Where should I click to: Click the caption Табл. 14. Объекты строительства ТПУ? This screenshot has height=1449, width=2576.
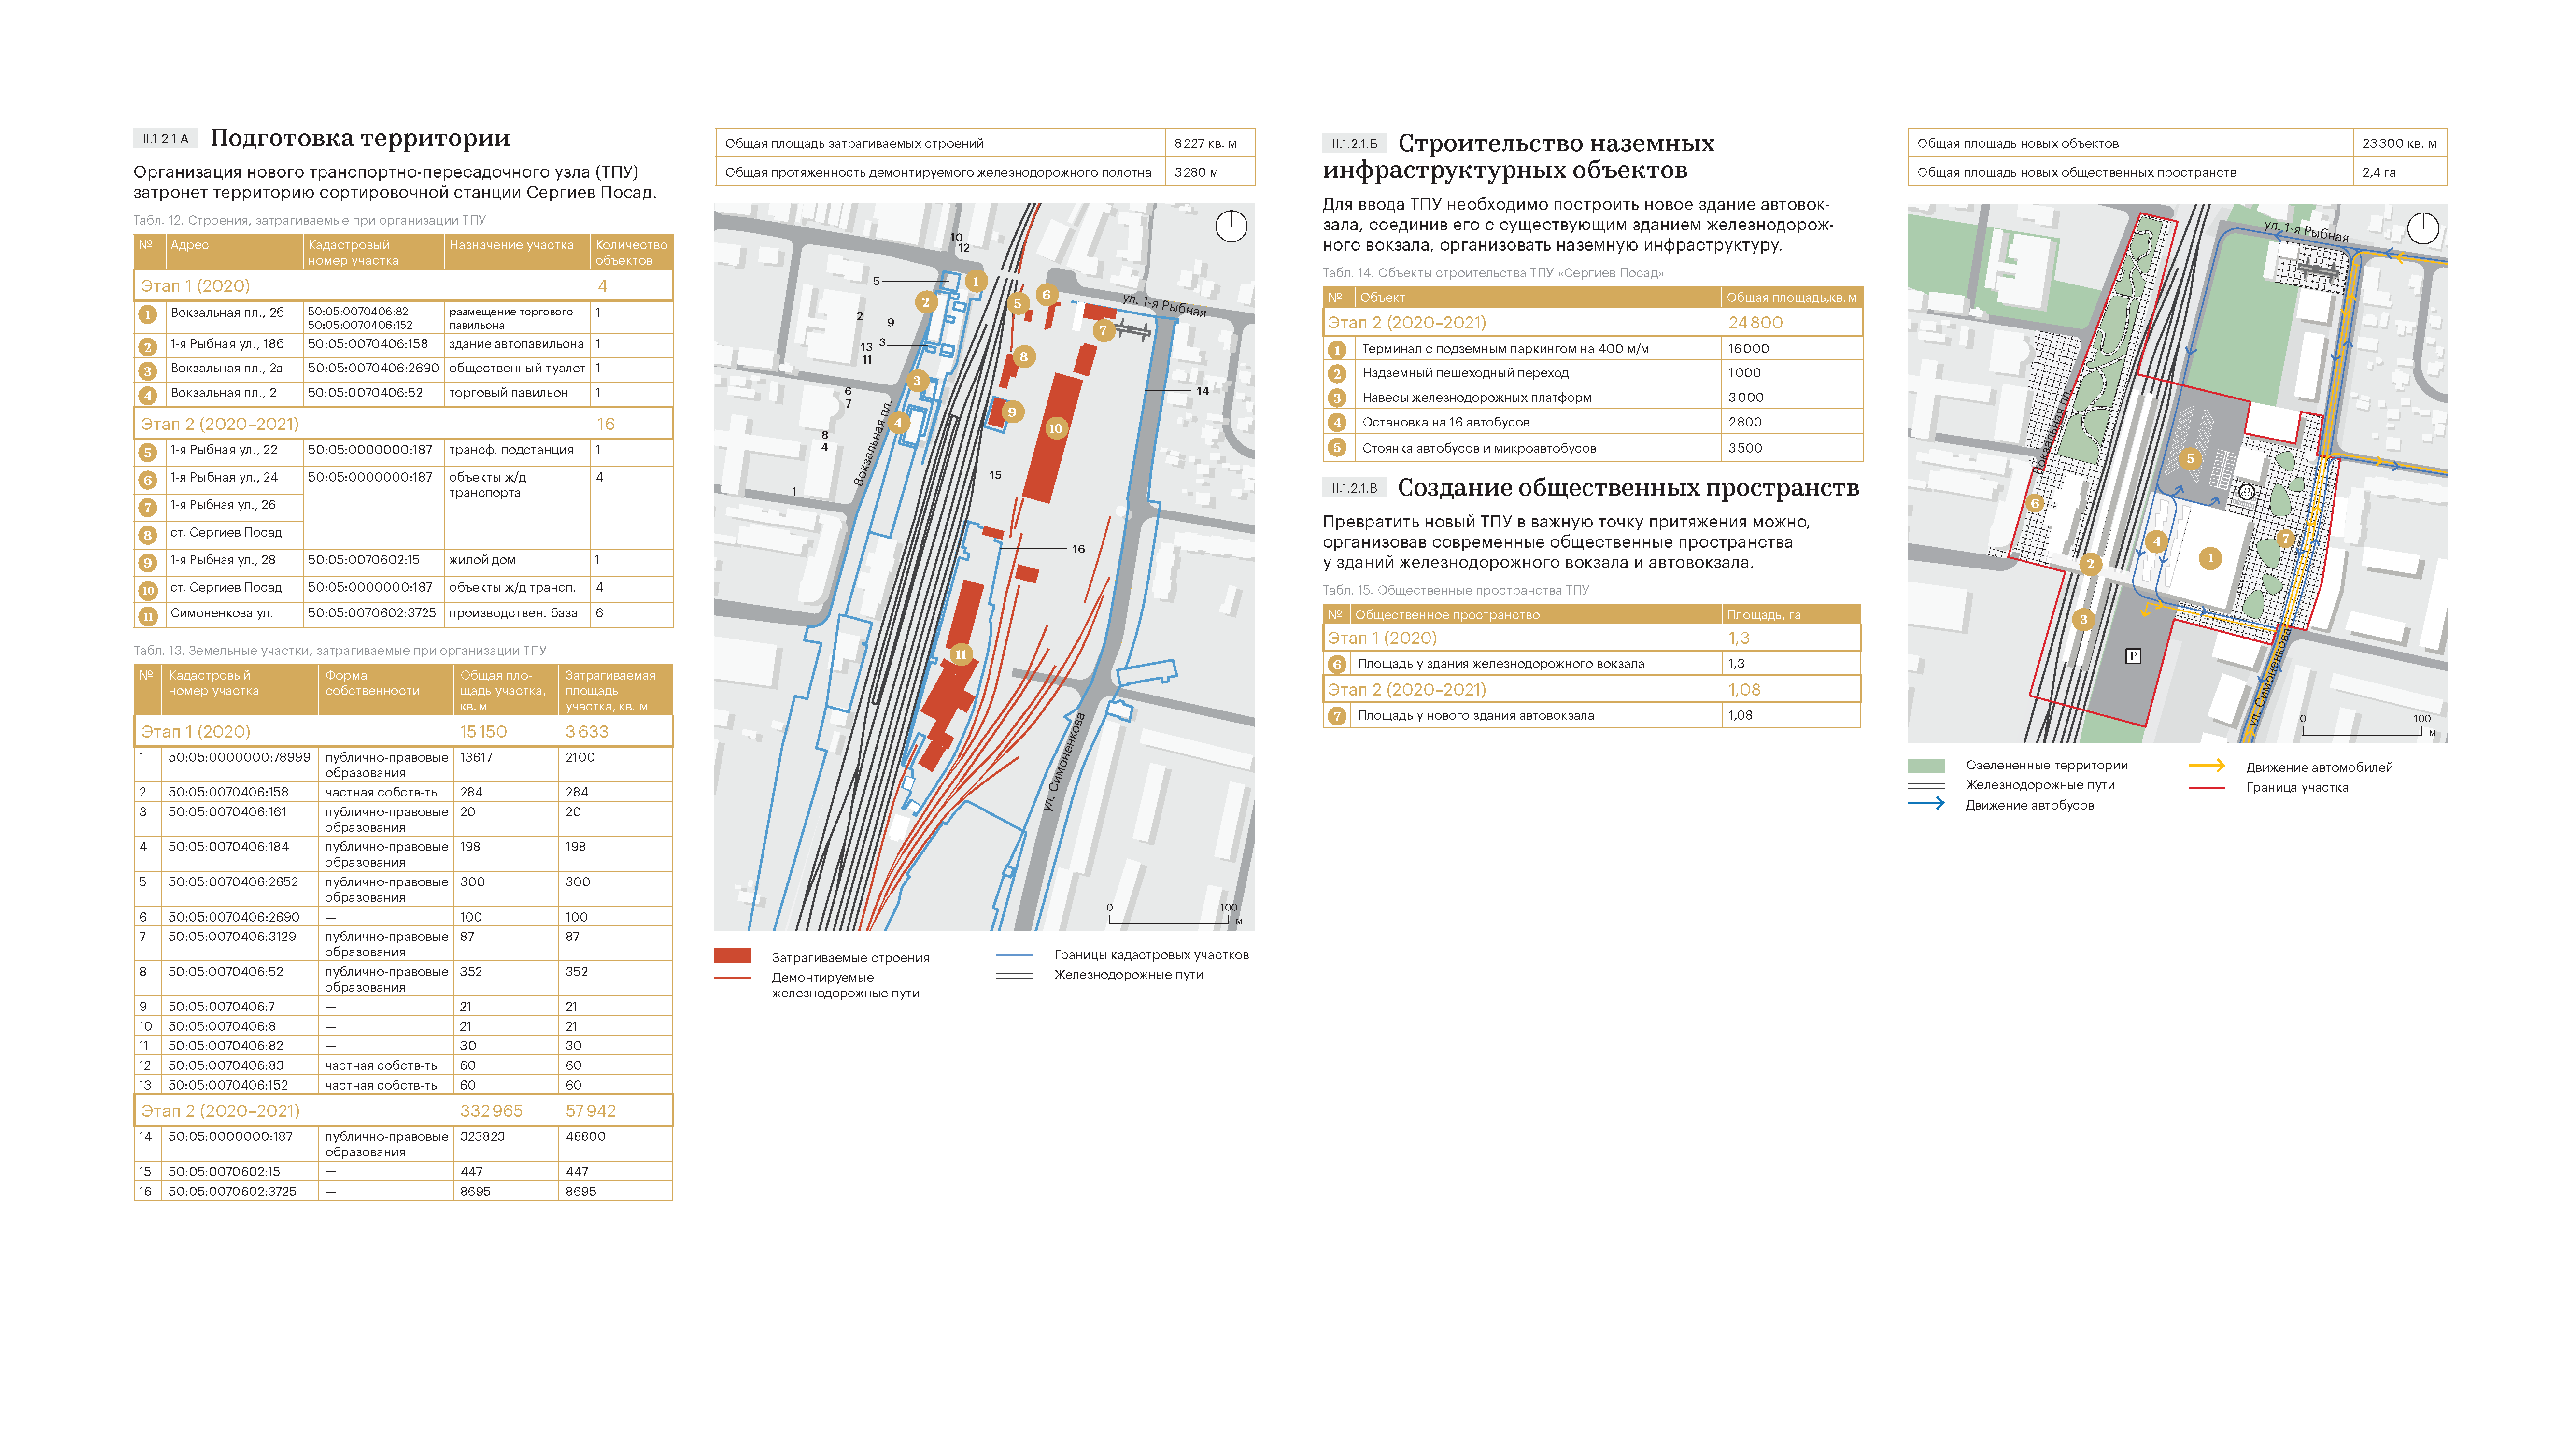point(1493,273)
